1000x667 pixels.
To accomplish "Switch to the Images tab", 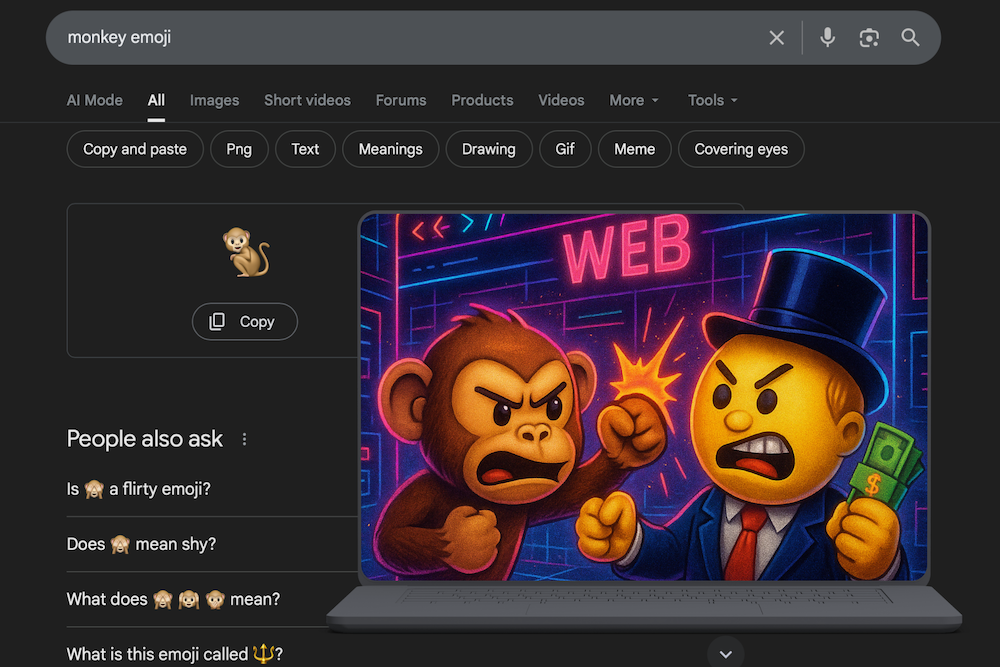I will [214, 100].
